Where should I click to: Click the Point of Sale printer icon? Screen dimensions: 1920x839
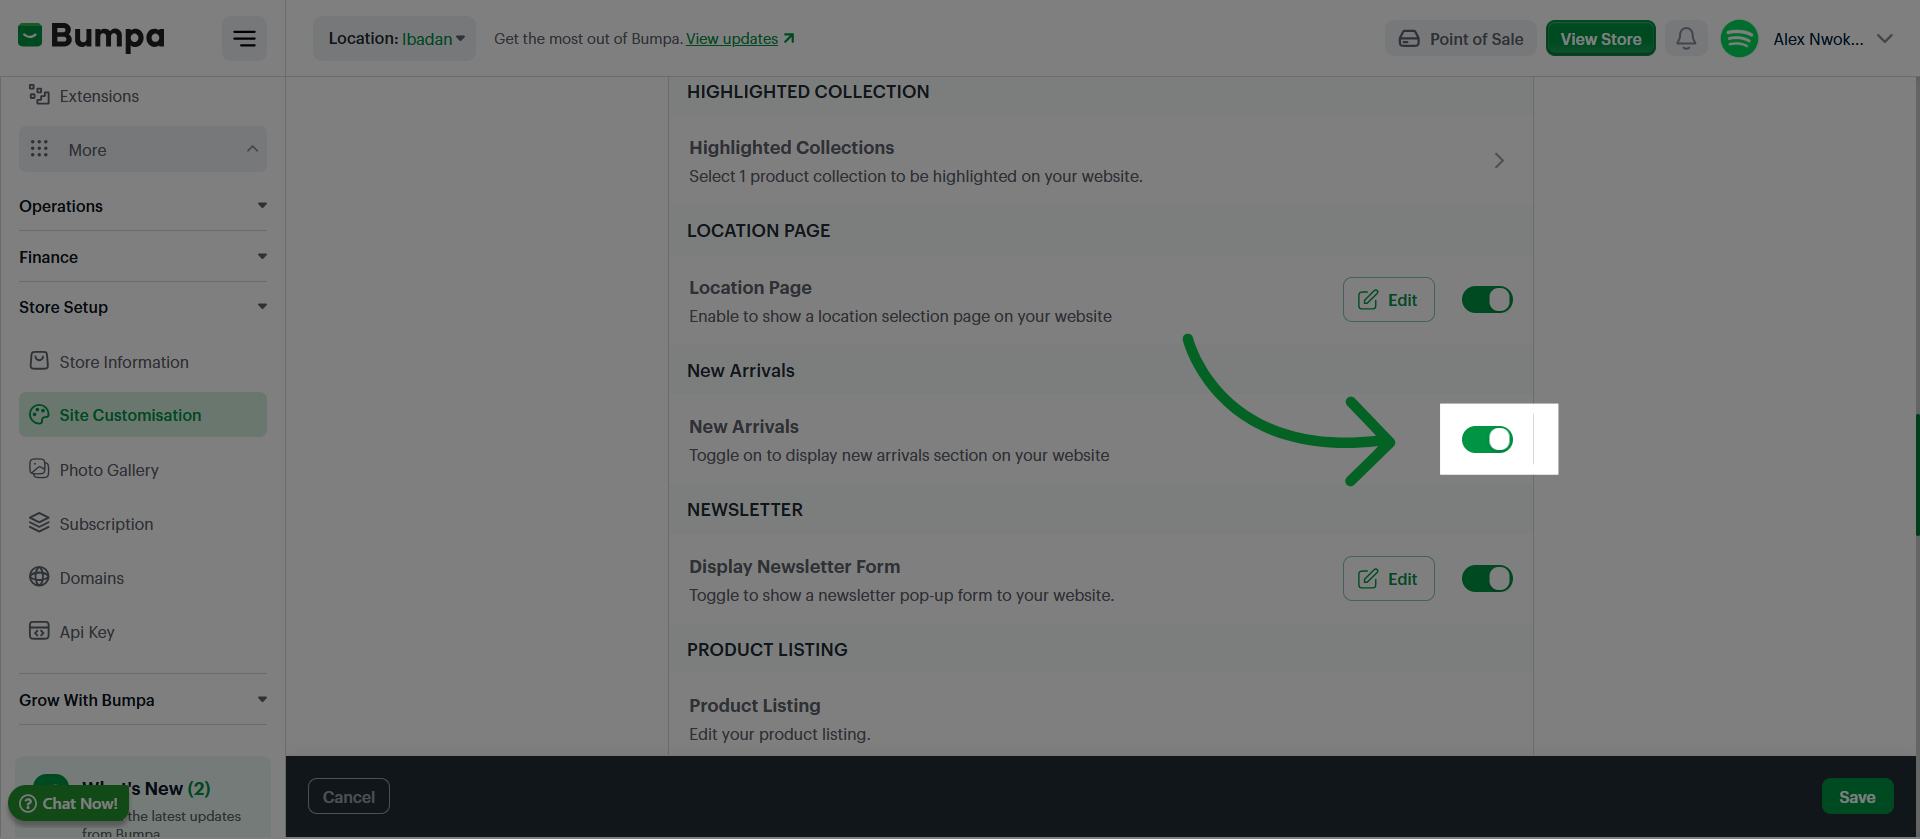[1409, 39]
